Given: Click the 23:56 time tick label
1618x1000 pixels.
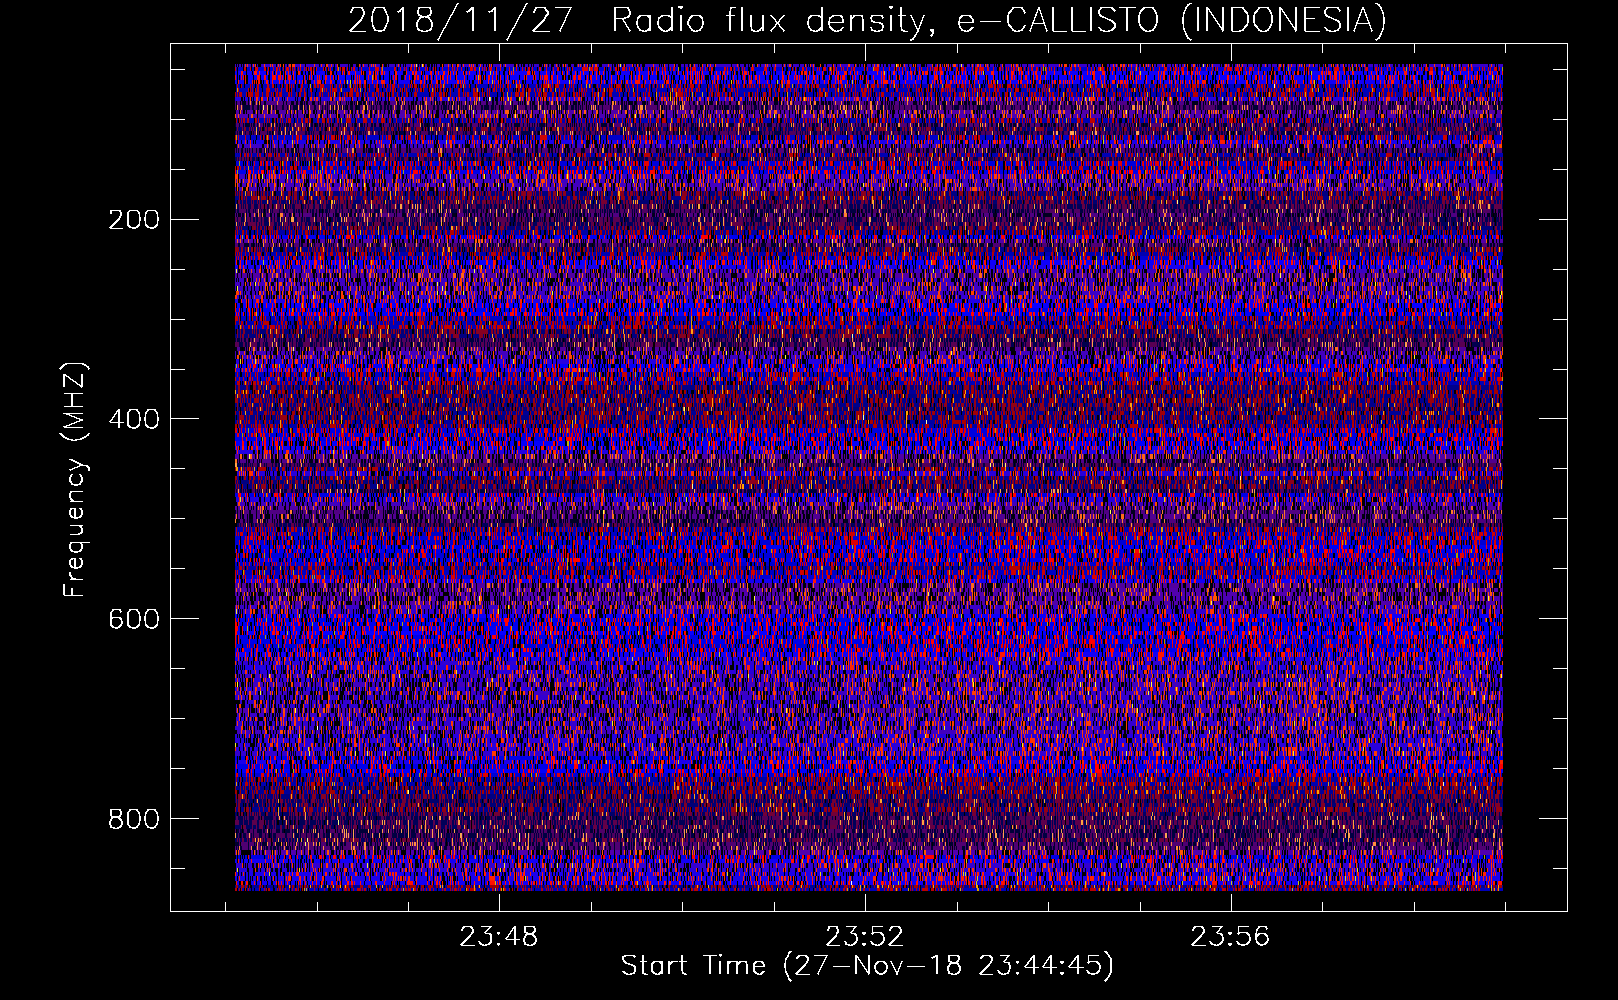Looking at the screenshot, I should tap(1230, 937).
